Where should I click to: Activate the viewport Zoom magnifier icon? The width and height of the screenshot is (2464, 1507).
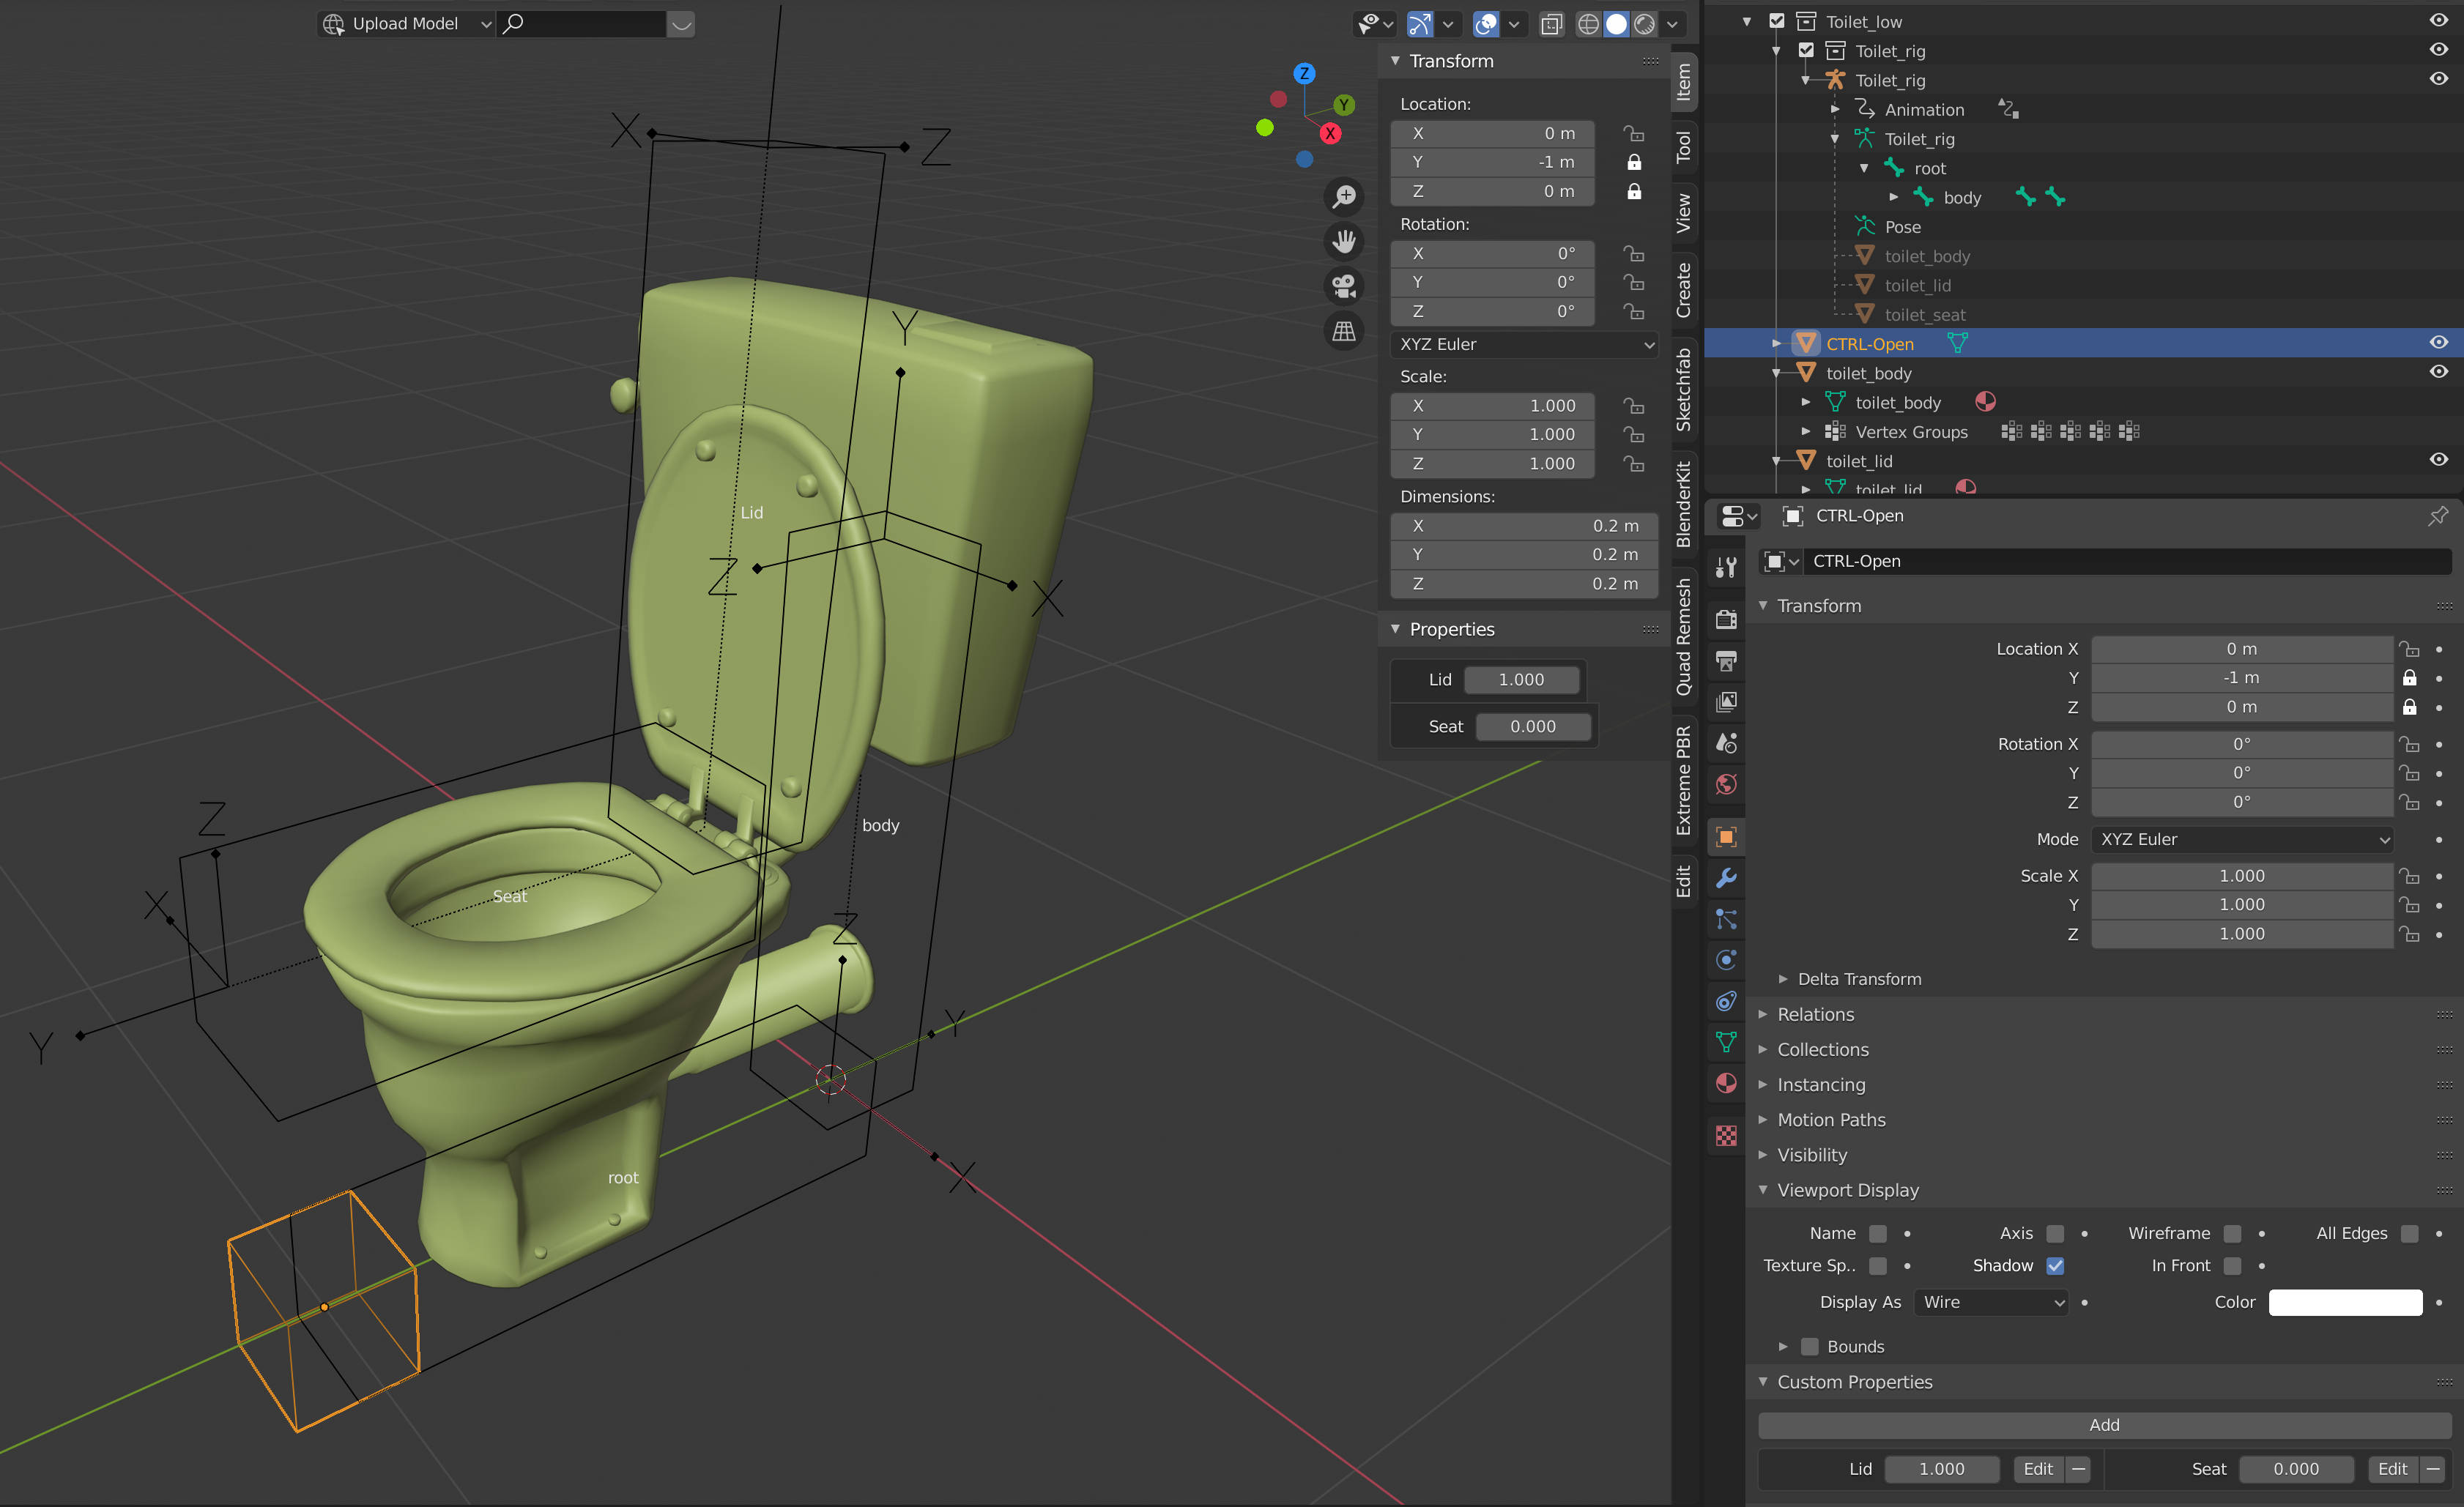coord(1344,196)
